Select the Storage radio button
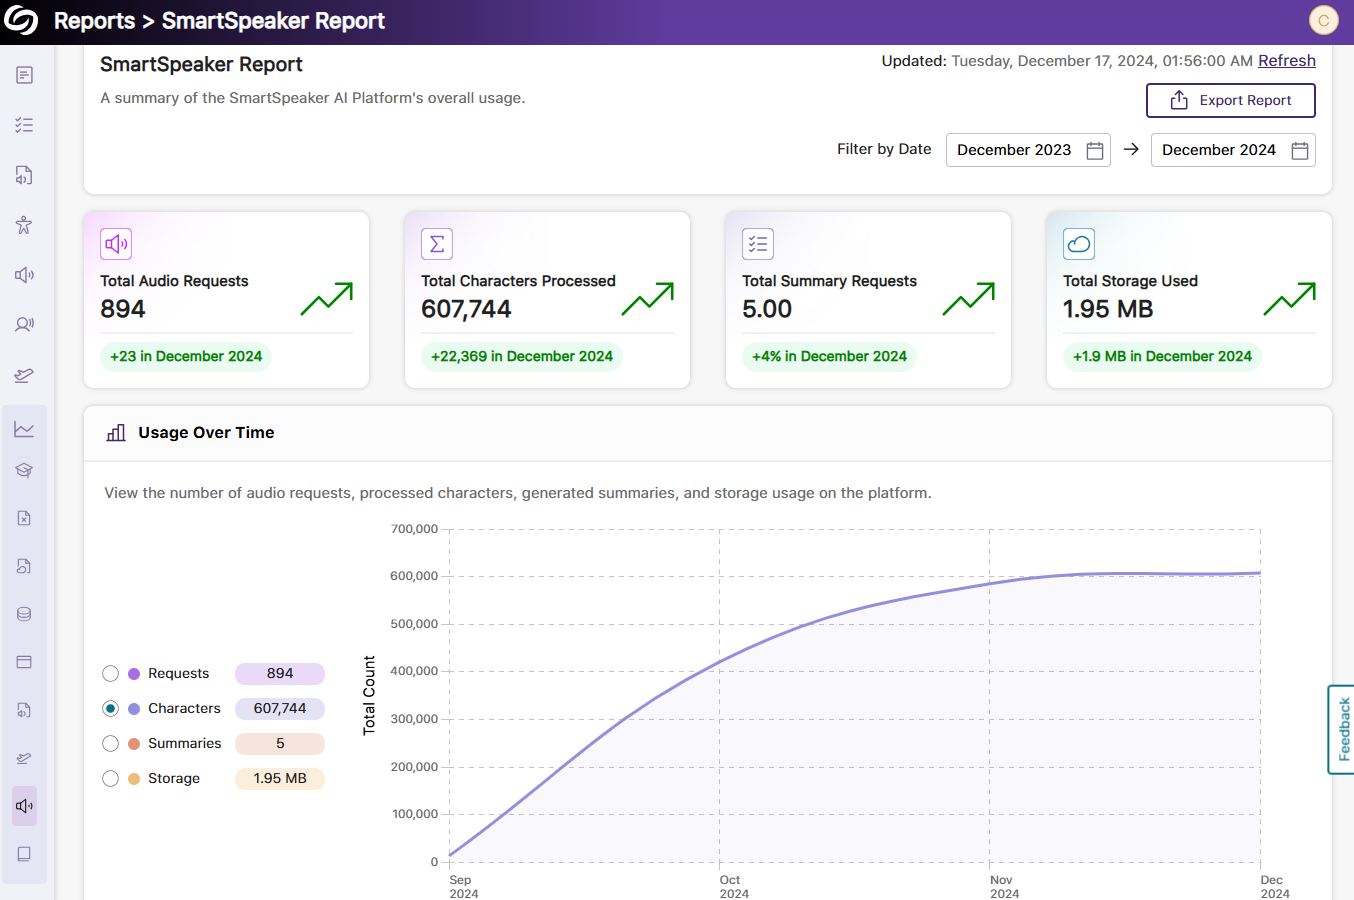Viewport: 1354px width, 900px height. [111, 779]
